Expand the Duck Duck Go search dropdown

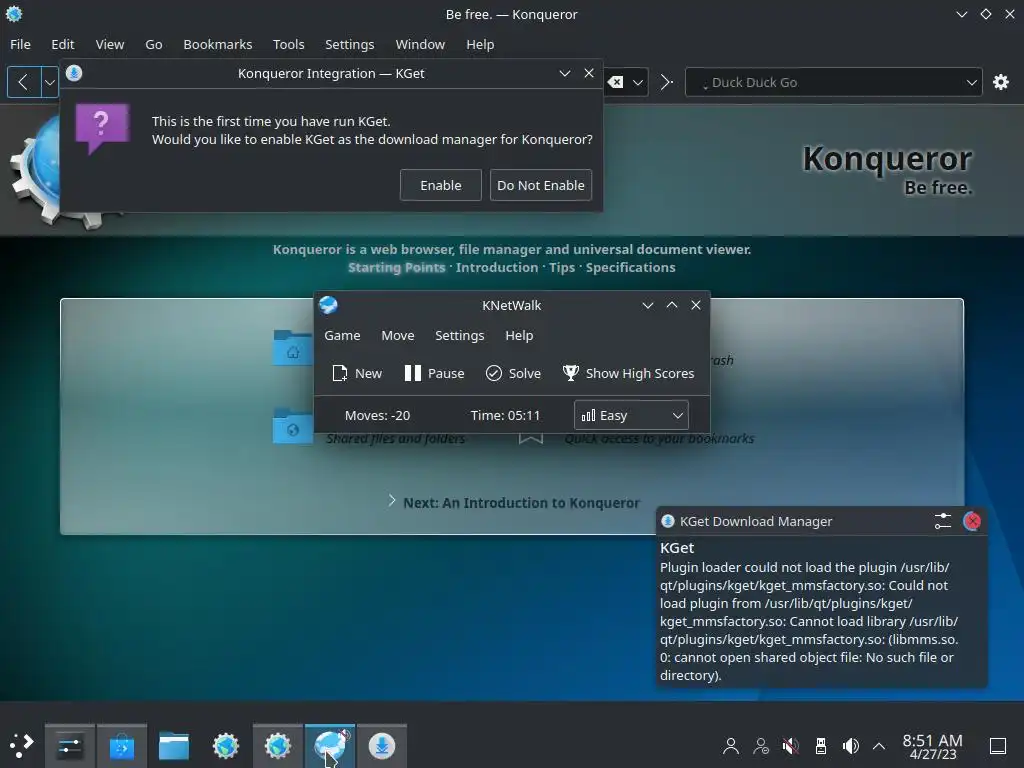[972, 82]
